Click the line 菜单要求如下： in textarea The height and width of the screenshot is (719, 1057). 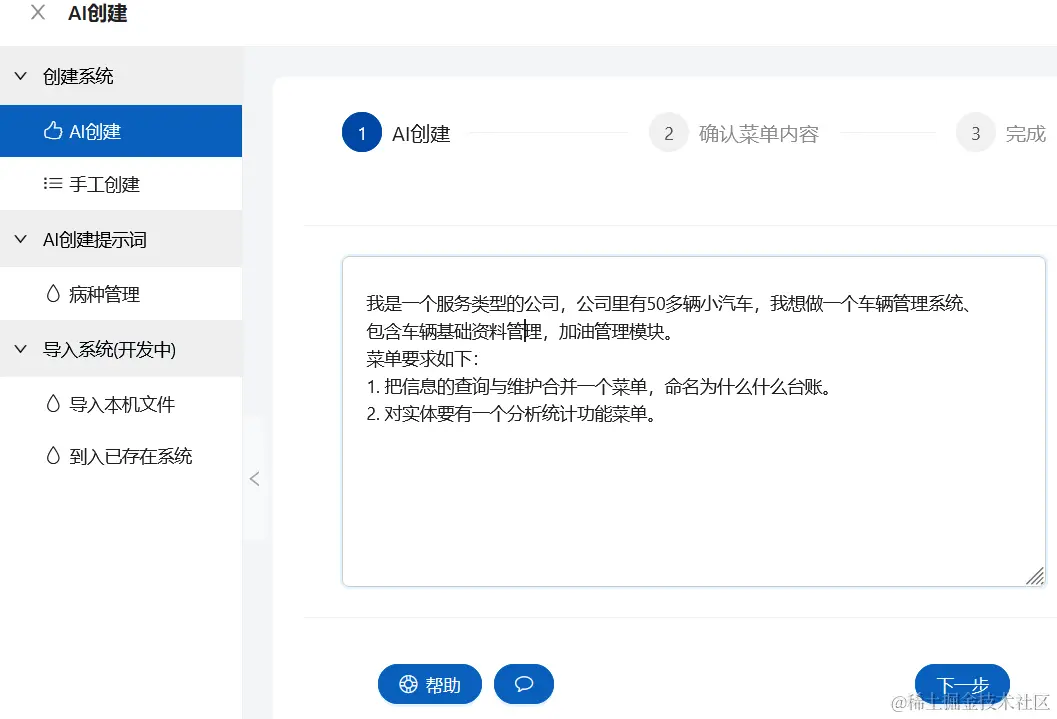(x=422, y=358)
